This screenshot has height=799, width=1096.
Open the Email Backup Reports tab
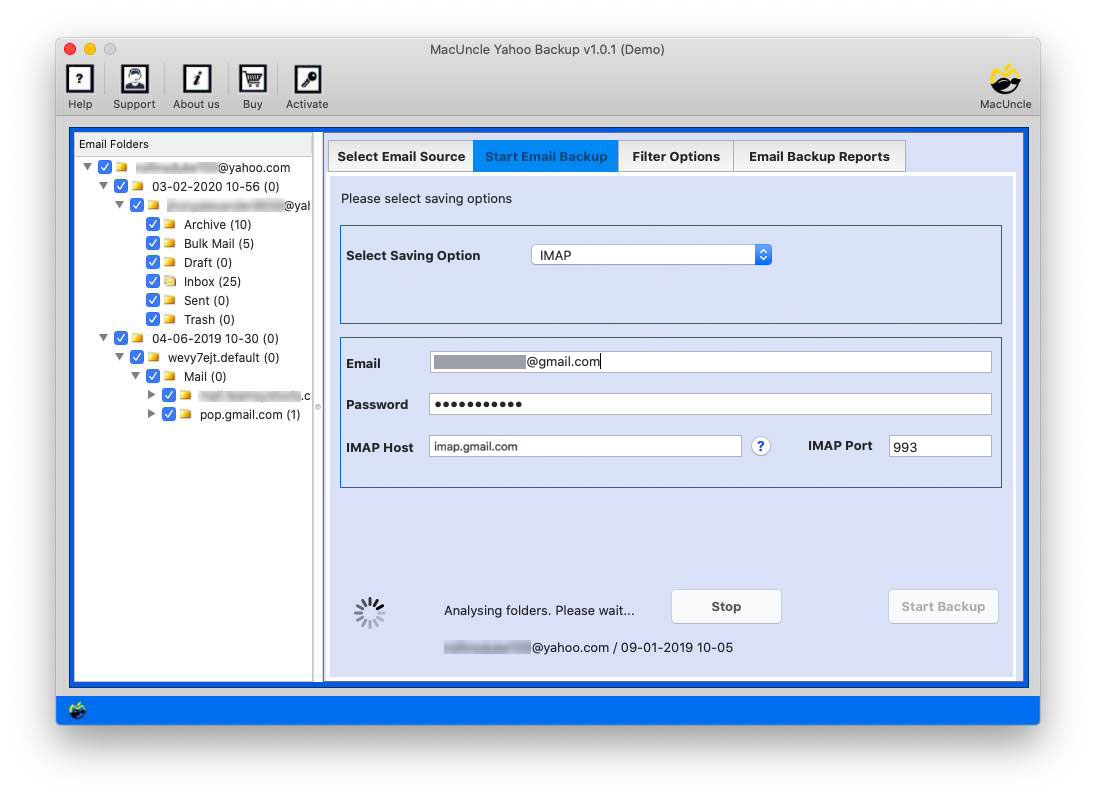820,156
